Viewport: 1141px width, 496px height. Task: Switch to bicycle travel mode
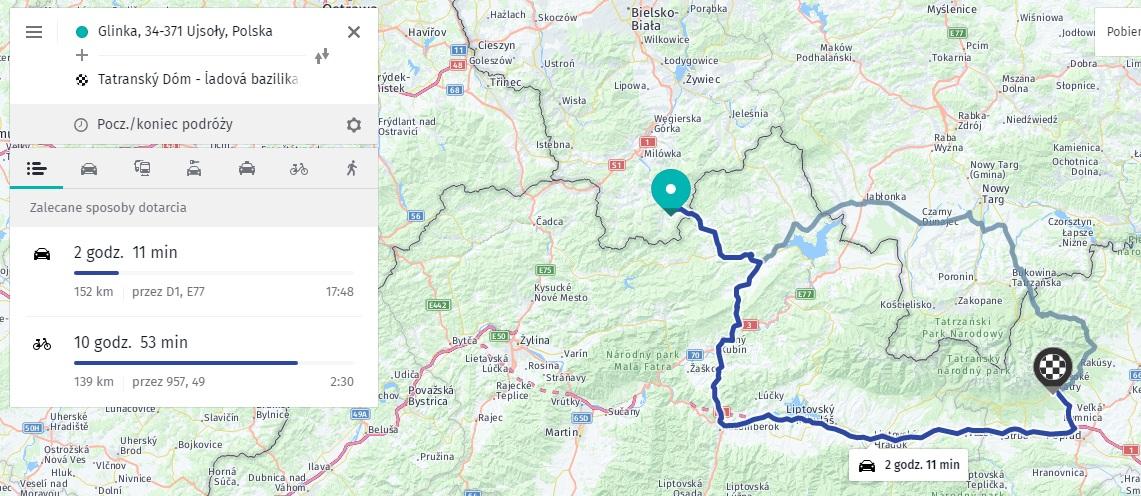tap(299, 168)
